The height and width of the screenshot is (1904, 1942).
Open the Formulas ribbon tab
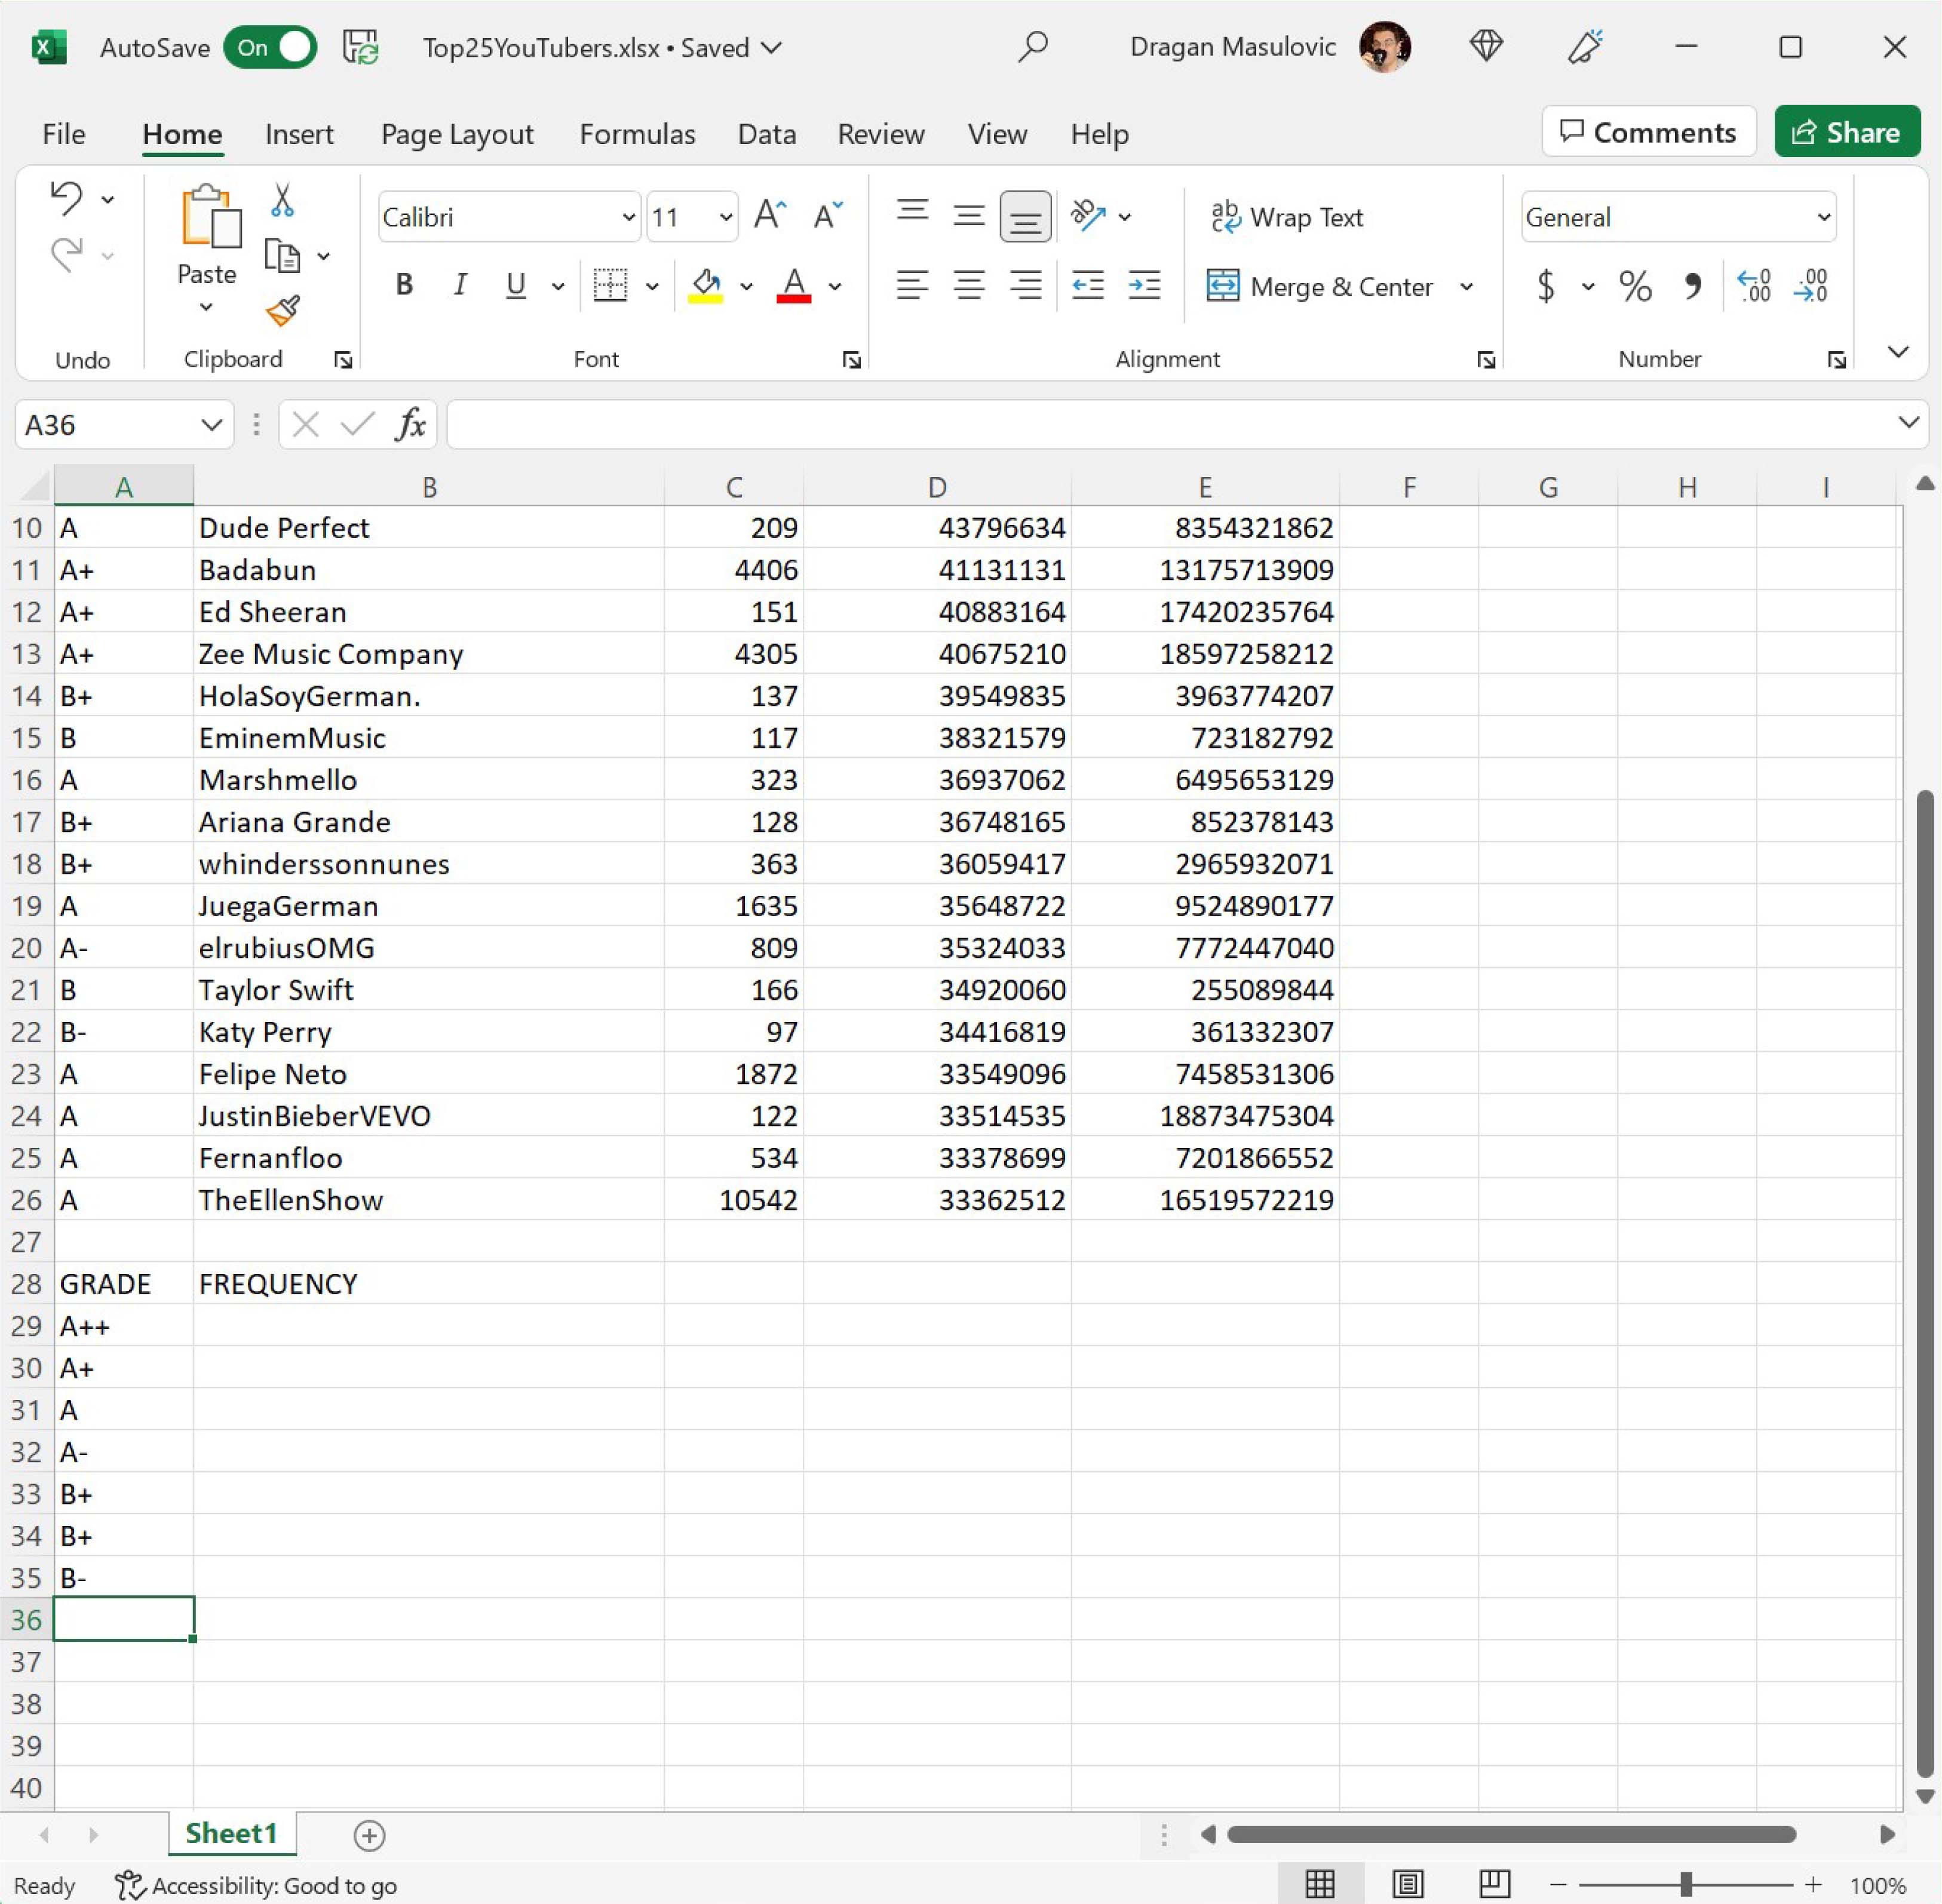click(x=637, y=134)
